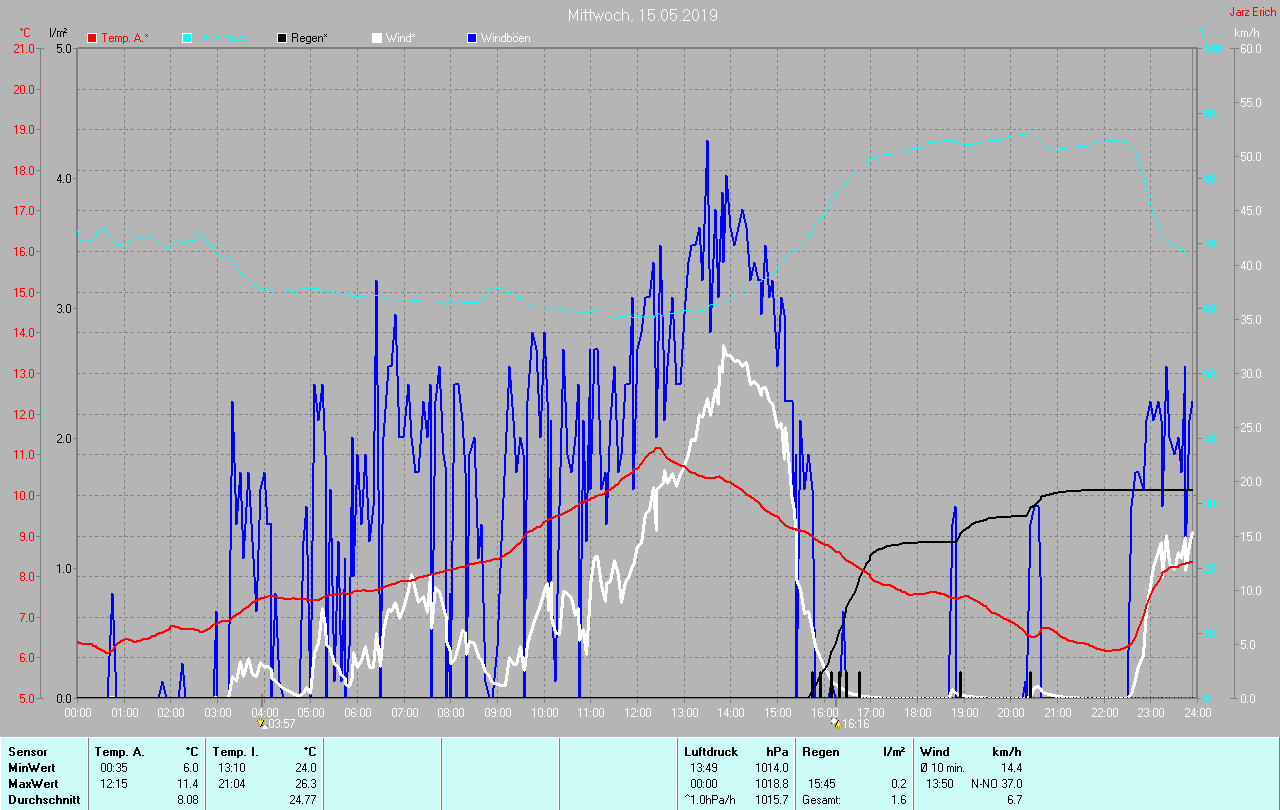The height and width of the screenshot is (810, 1280).
Task: Click the red Temp. A. legend square
Action: click(93, 38)
